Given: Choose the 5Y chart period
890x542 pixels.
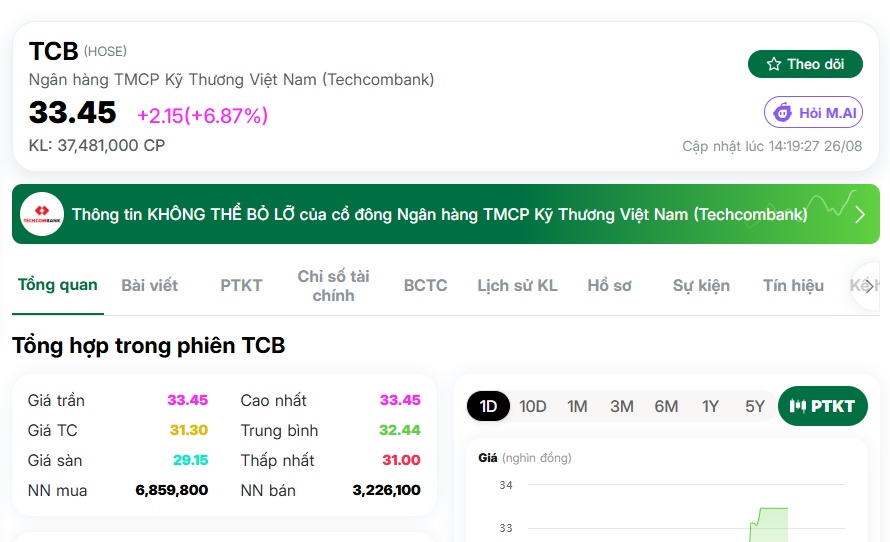Looking at the screenshot, I should click(754, 406).
